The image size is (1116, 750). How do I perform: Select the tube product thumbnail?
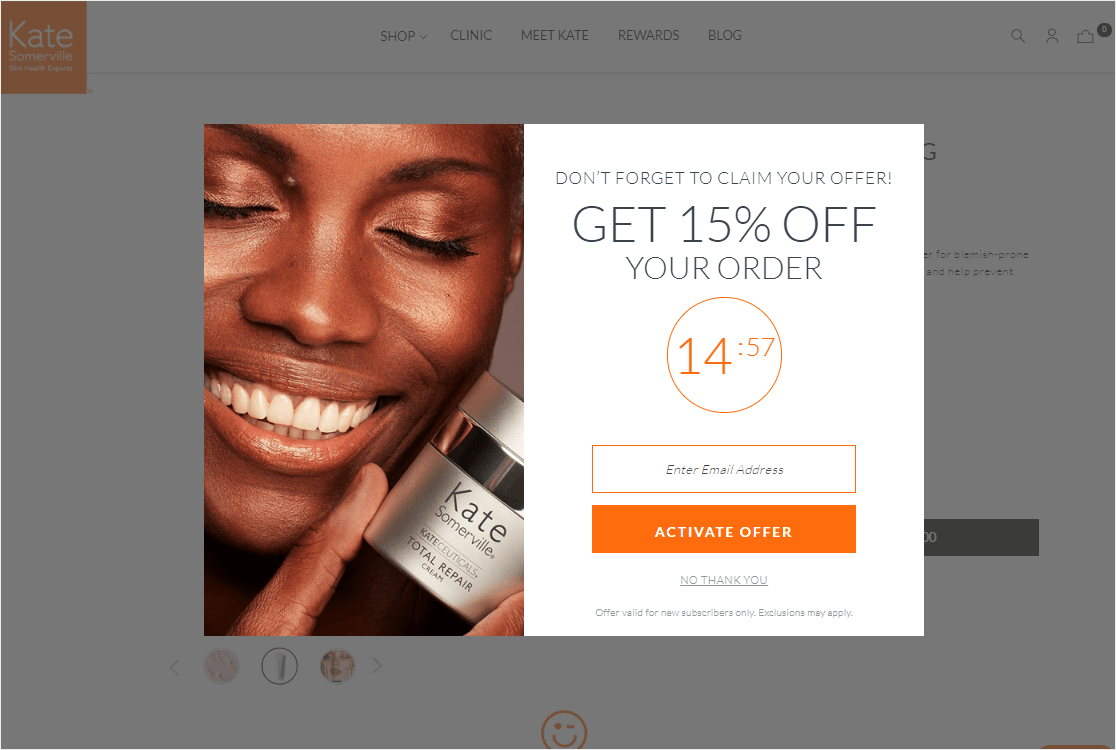(280, 667)
